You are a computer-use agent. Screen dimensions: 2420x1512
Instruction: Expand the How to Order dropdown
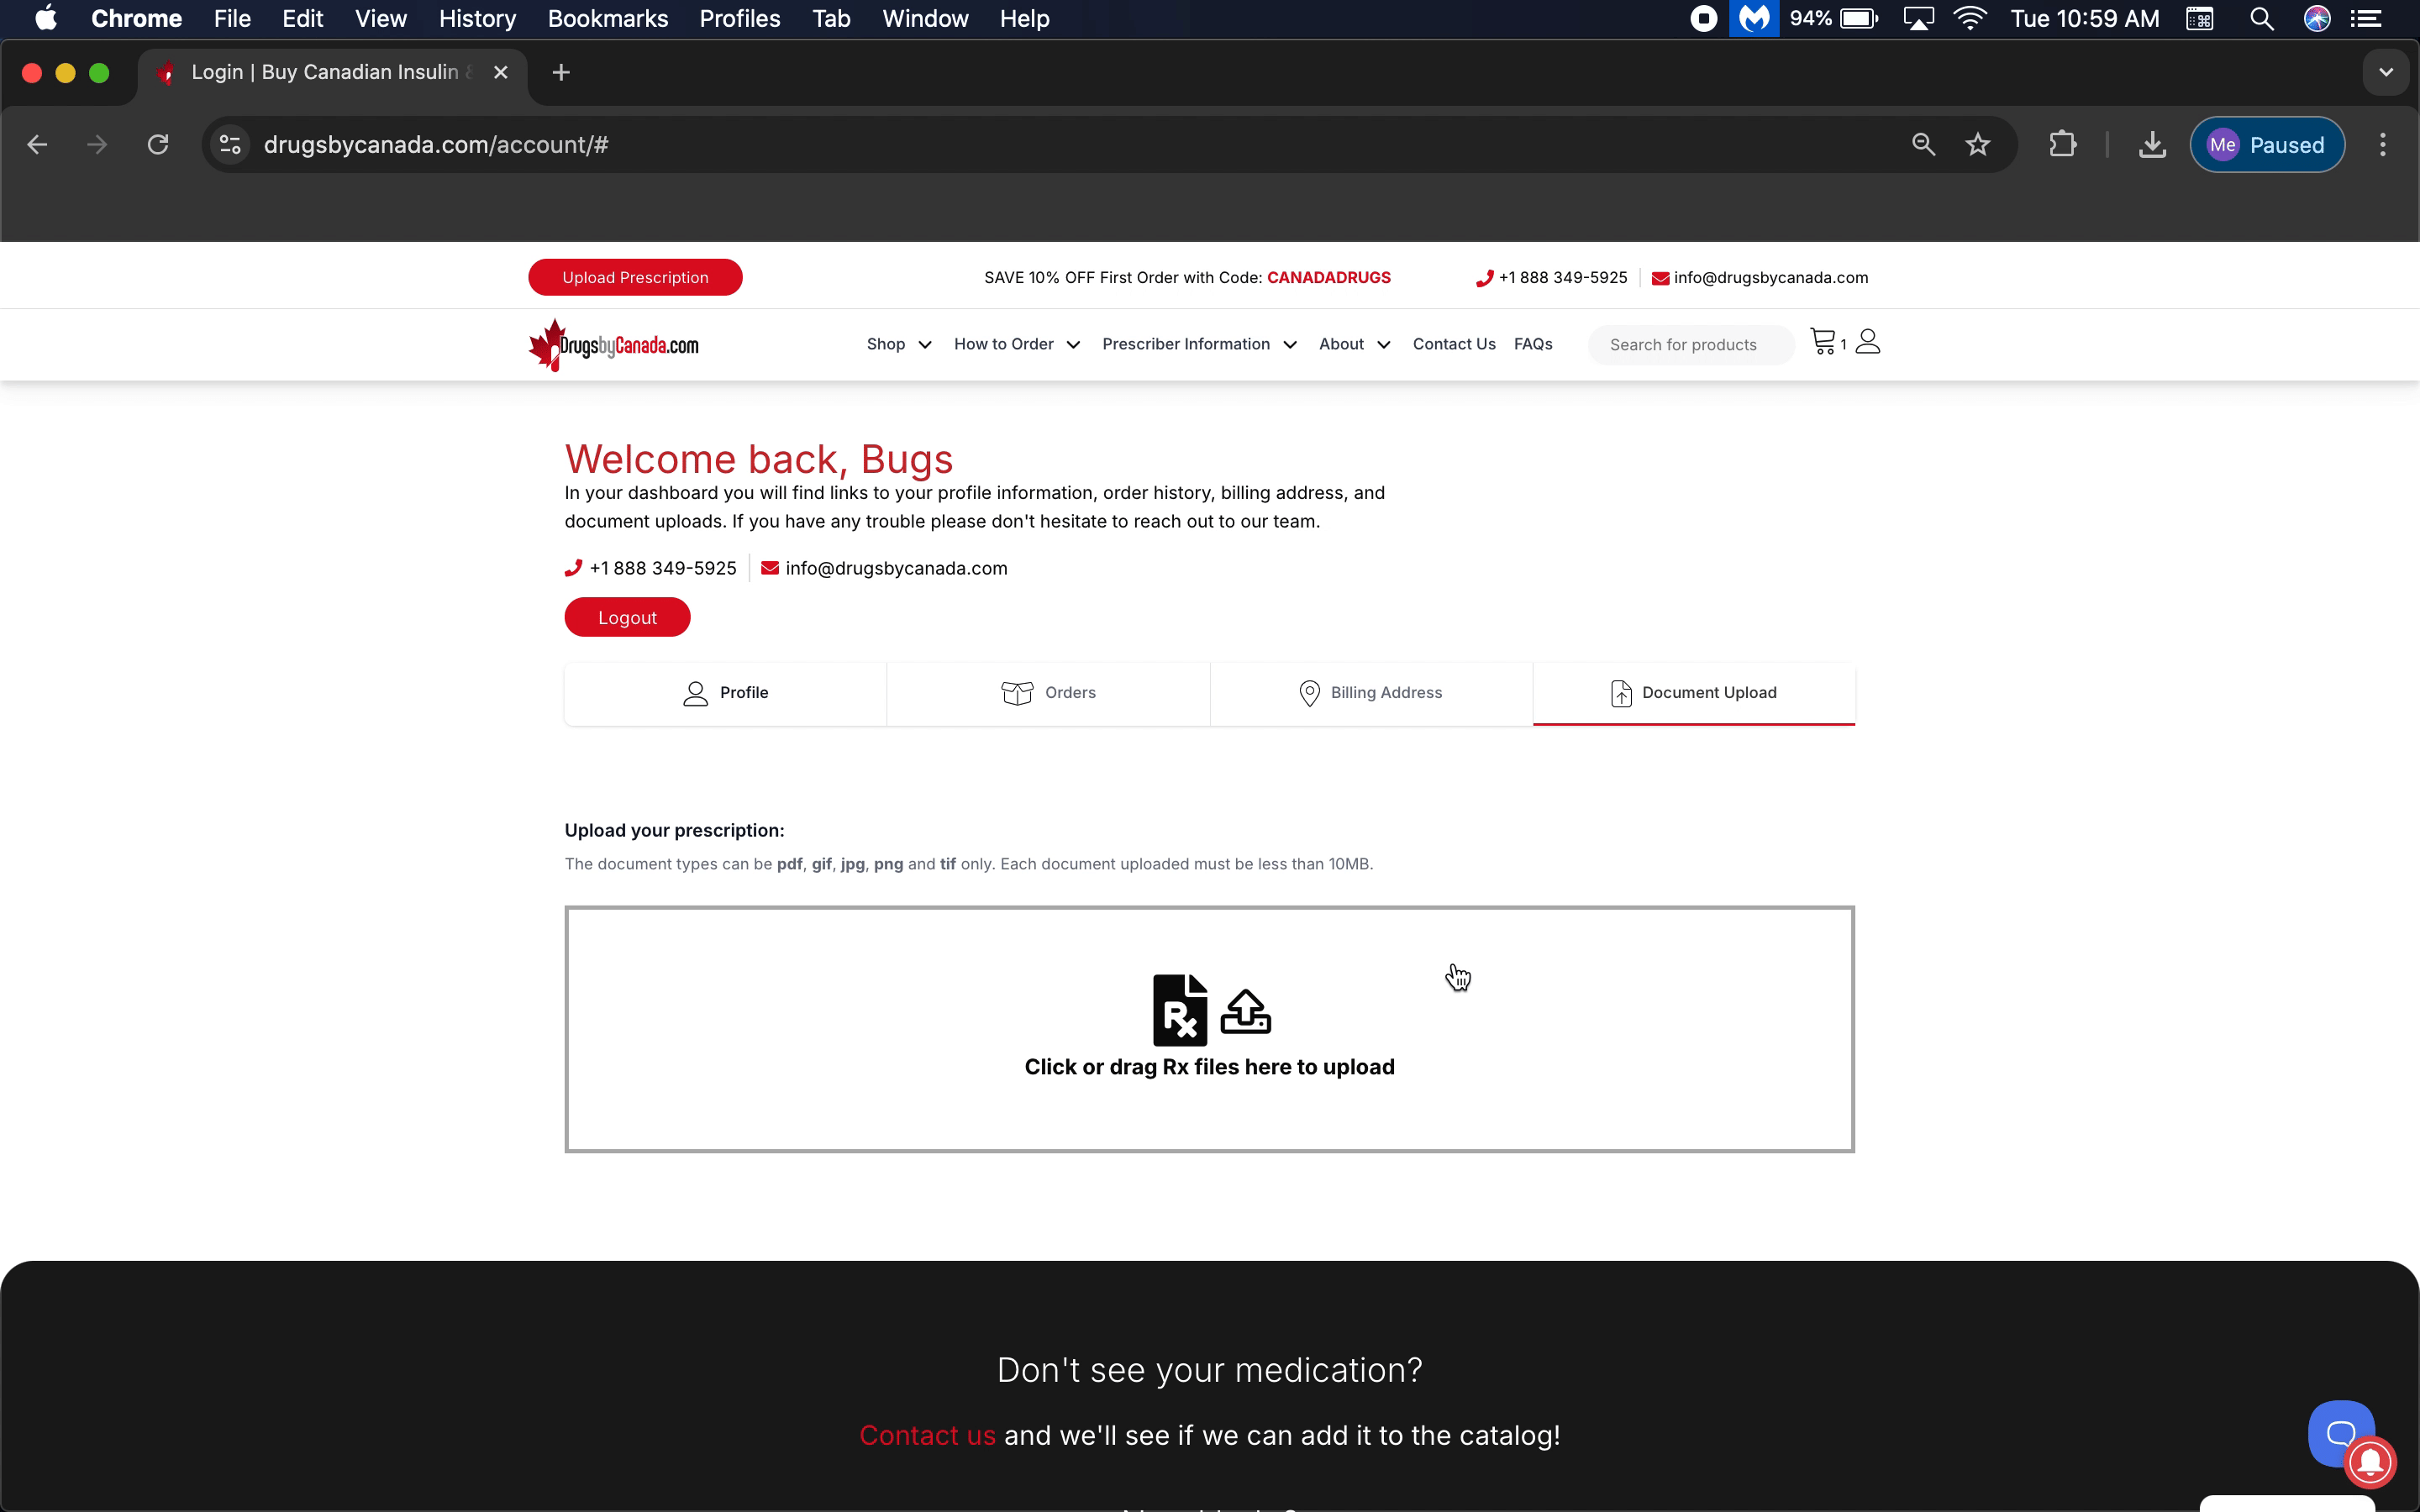tap(1016, 344)
